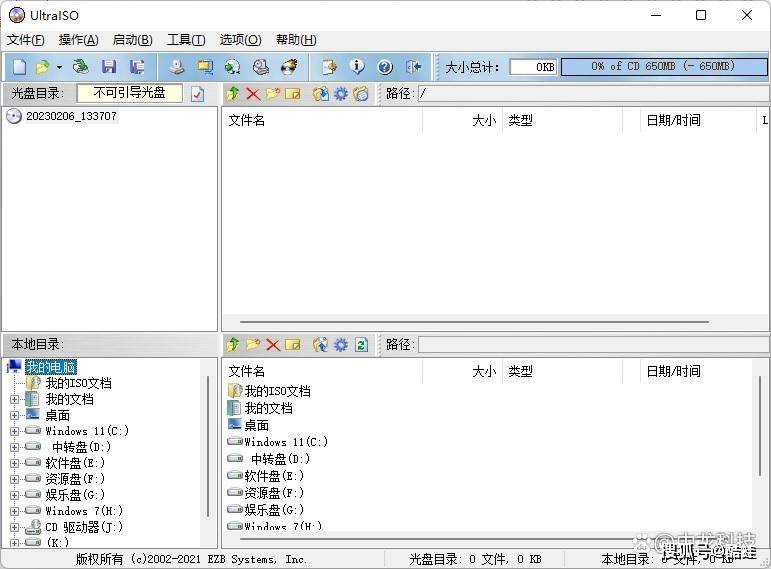Click red Delete X in disc directory toolbar
Screen dimensions: 771x569
(x=253, y=93)
